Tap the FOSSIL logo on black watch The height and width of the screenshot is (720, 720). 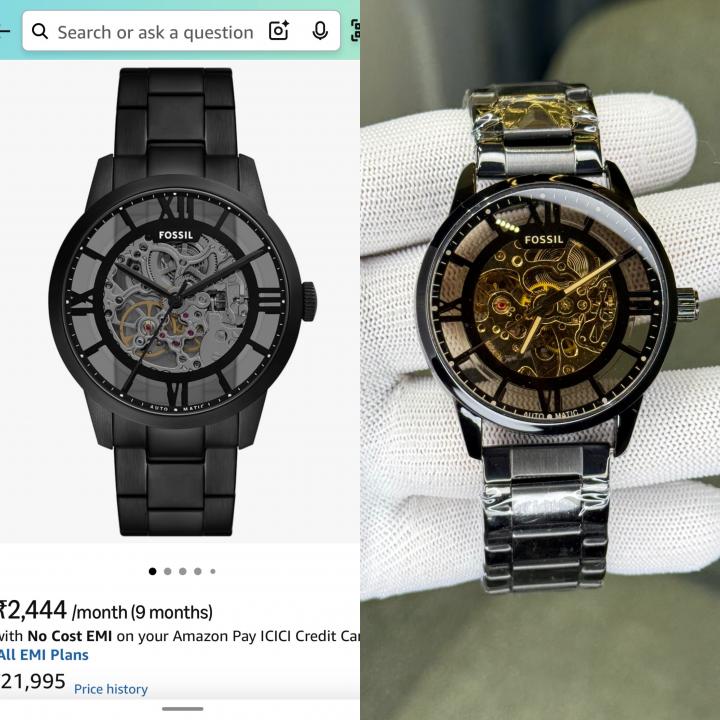(x=176, y=236)
